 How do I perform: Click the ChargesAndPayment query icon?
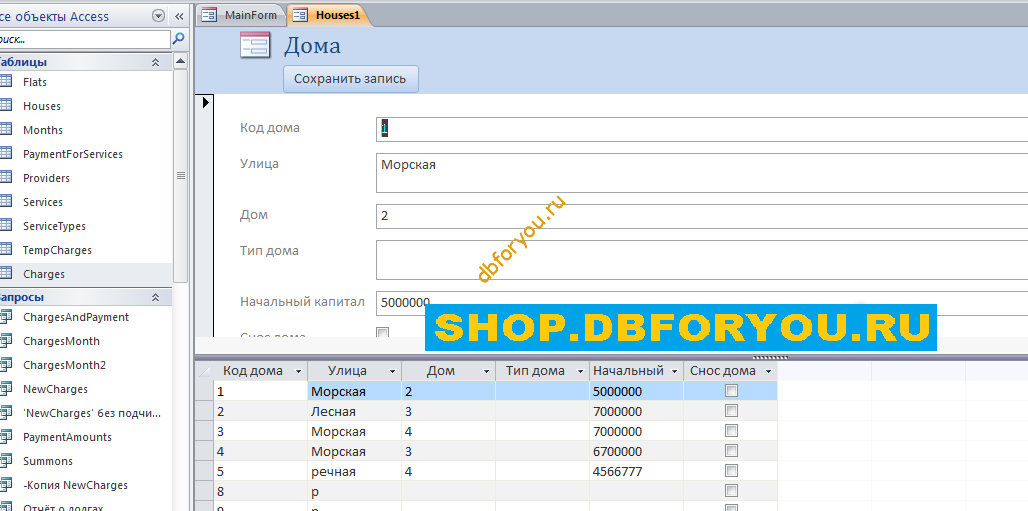tap(6, 317)
